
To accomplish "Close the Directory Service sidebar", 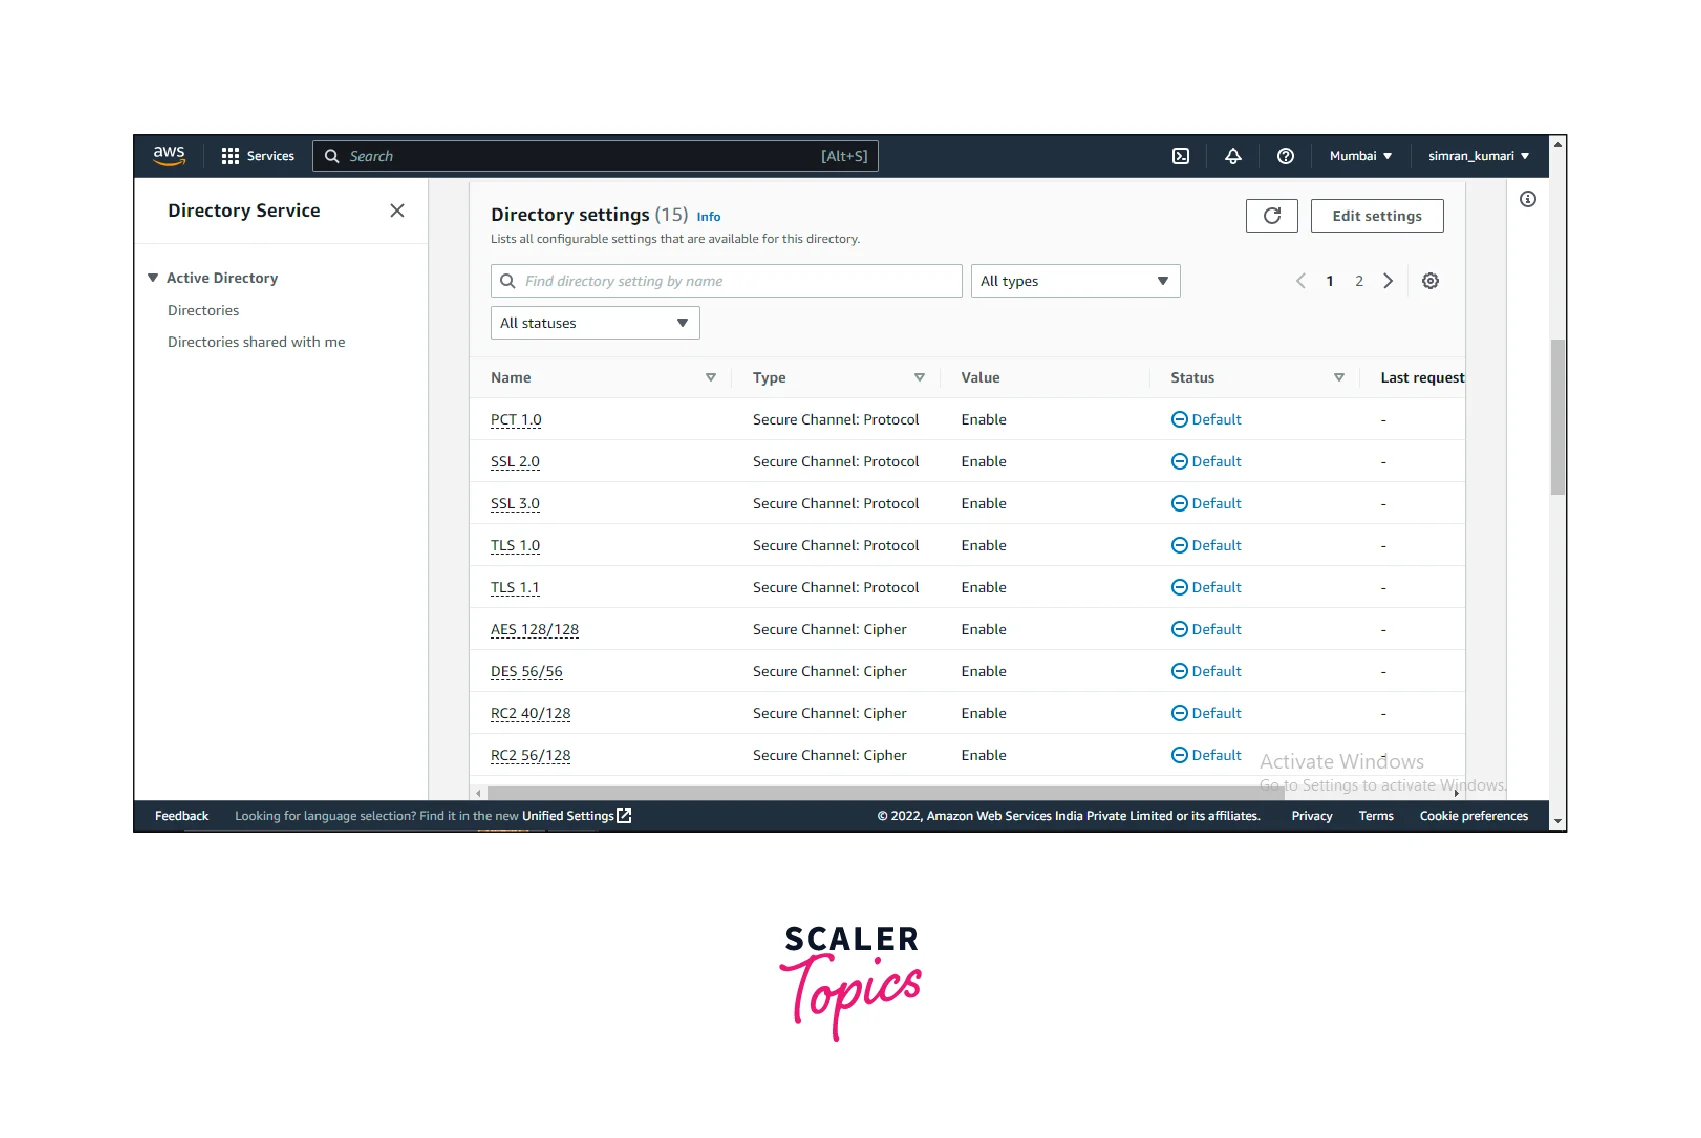I will point(397,211).
